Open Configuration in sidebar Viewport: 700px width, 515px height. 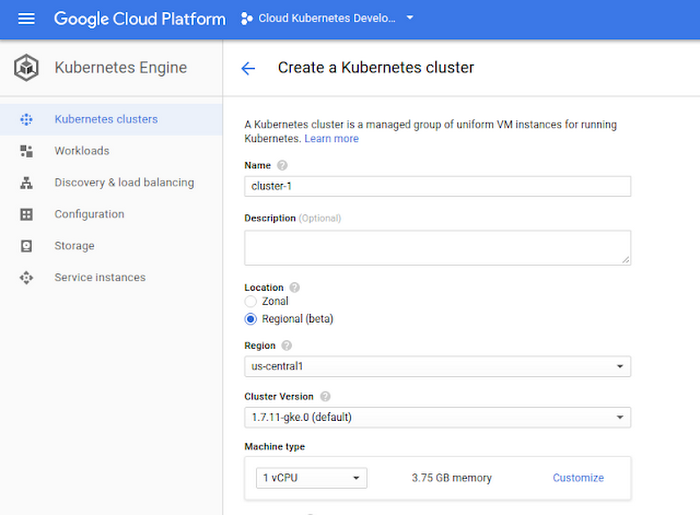click(x=89, y=214)
